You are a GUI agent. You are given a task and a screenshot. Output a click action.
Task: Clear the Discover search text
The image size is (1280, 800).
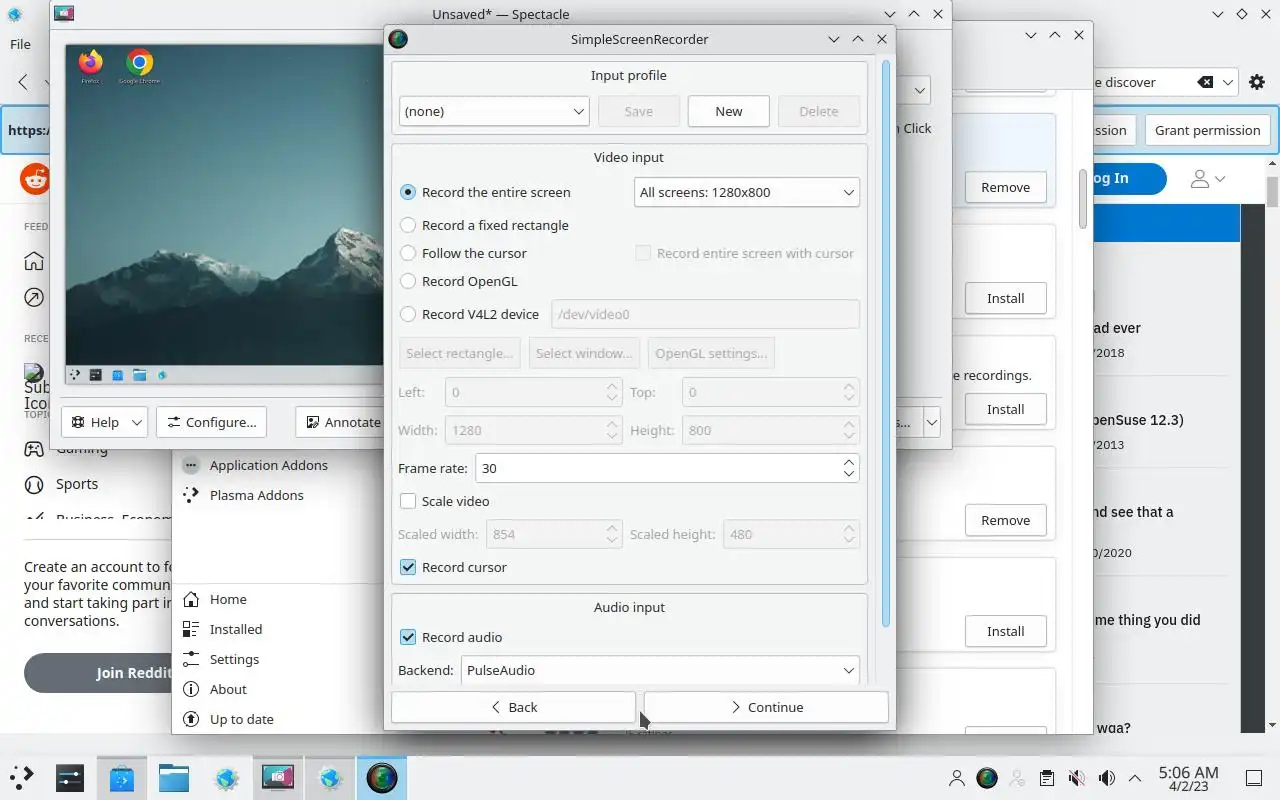click(x=1206, y=82)
